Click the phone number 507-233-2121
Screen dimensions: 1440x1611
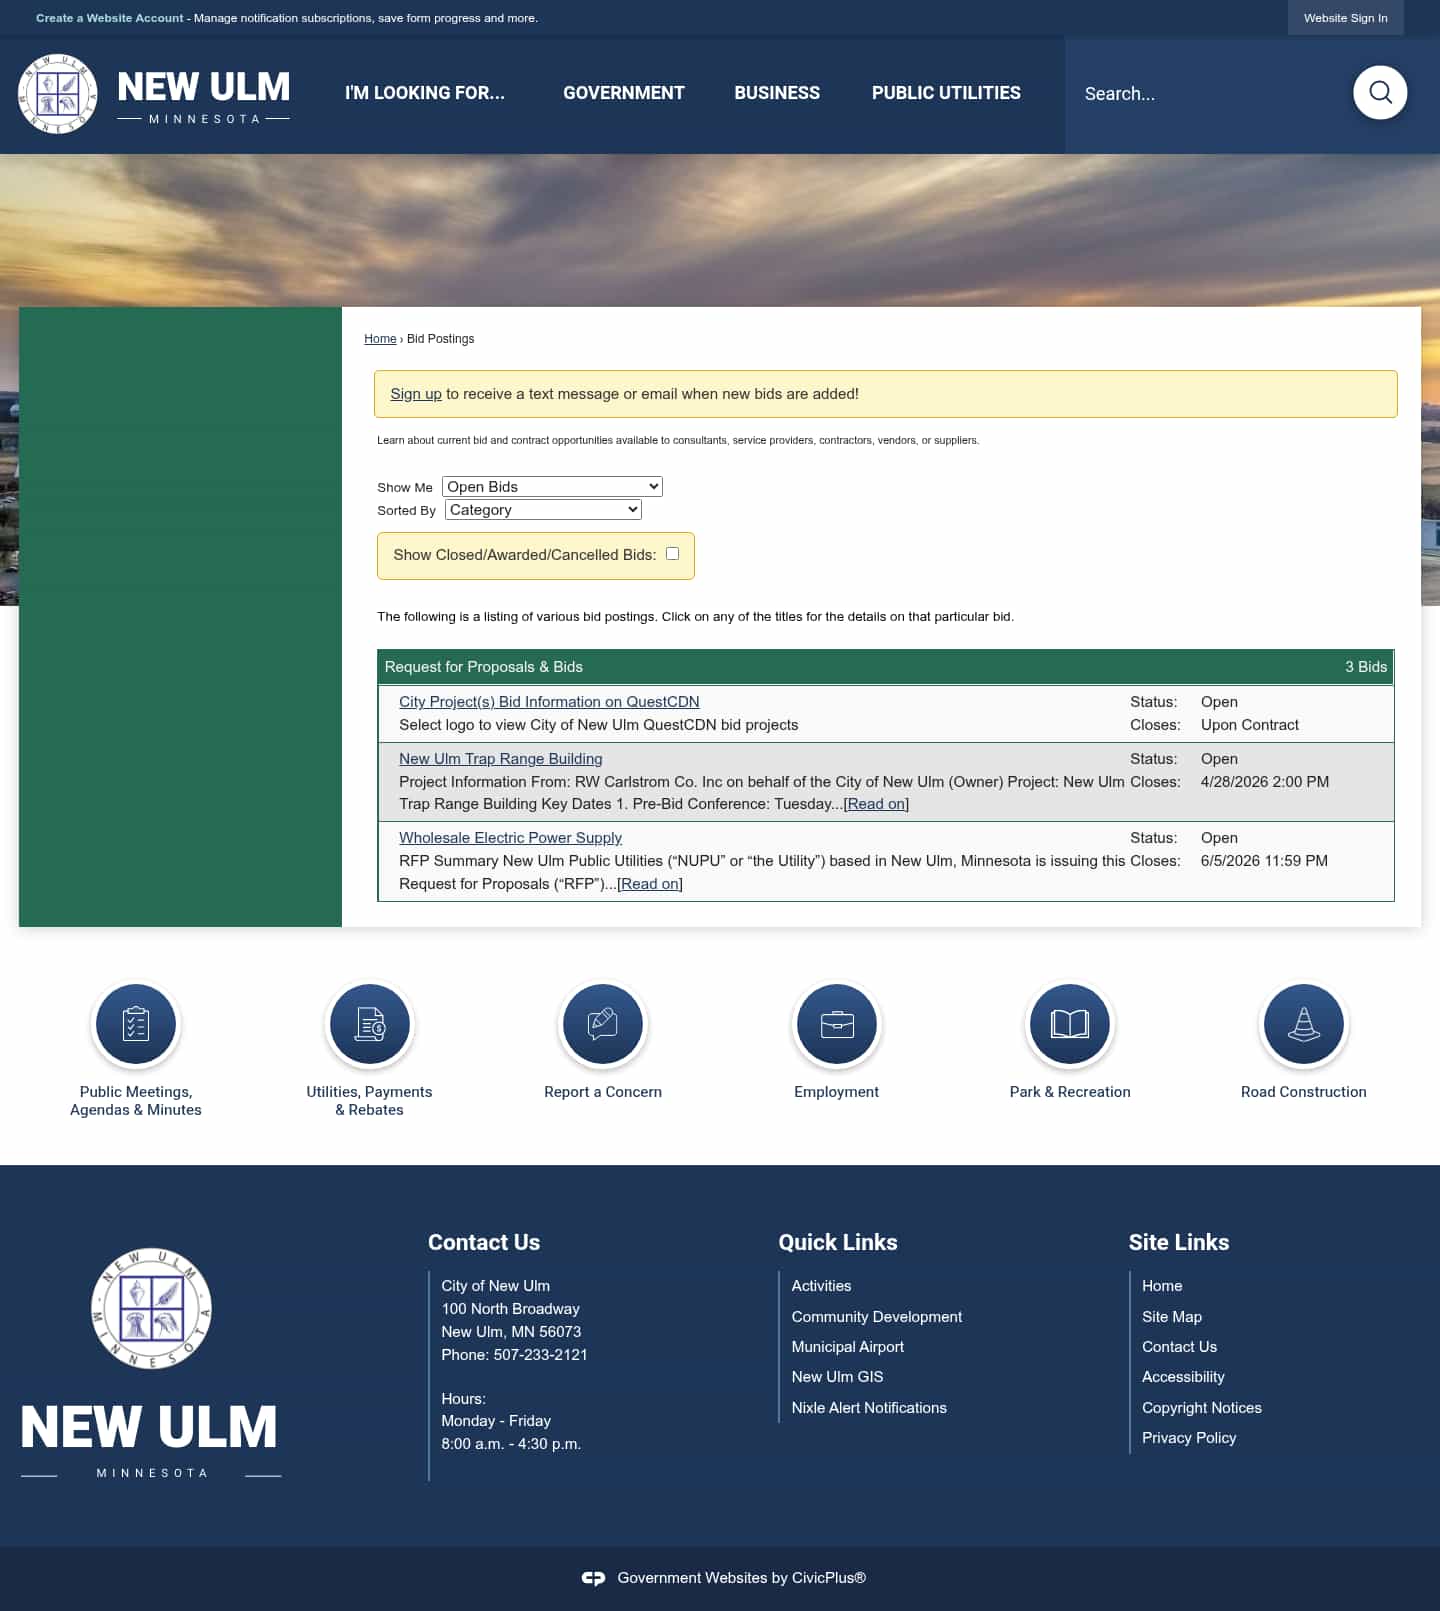point(540,1355)
